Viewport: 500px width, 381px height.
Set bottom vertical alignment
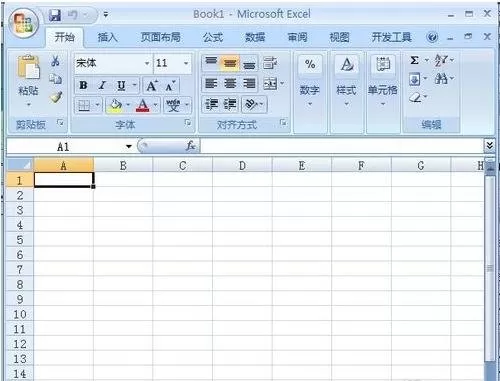coord(249,64)
